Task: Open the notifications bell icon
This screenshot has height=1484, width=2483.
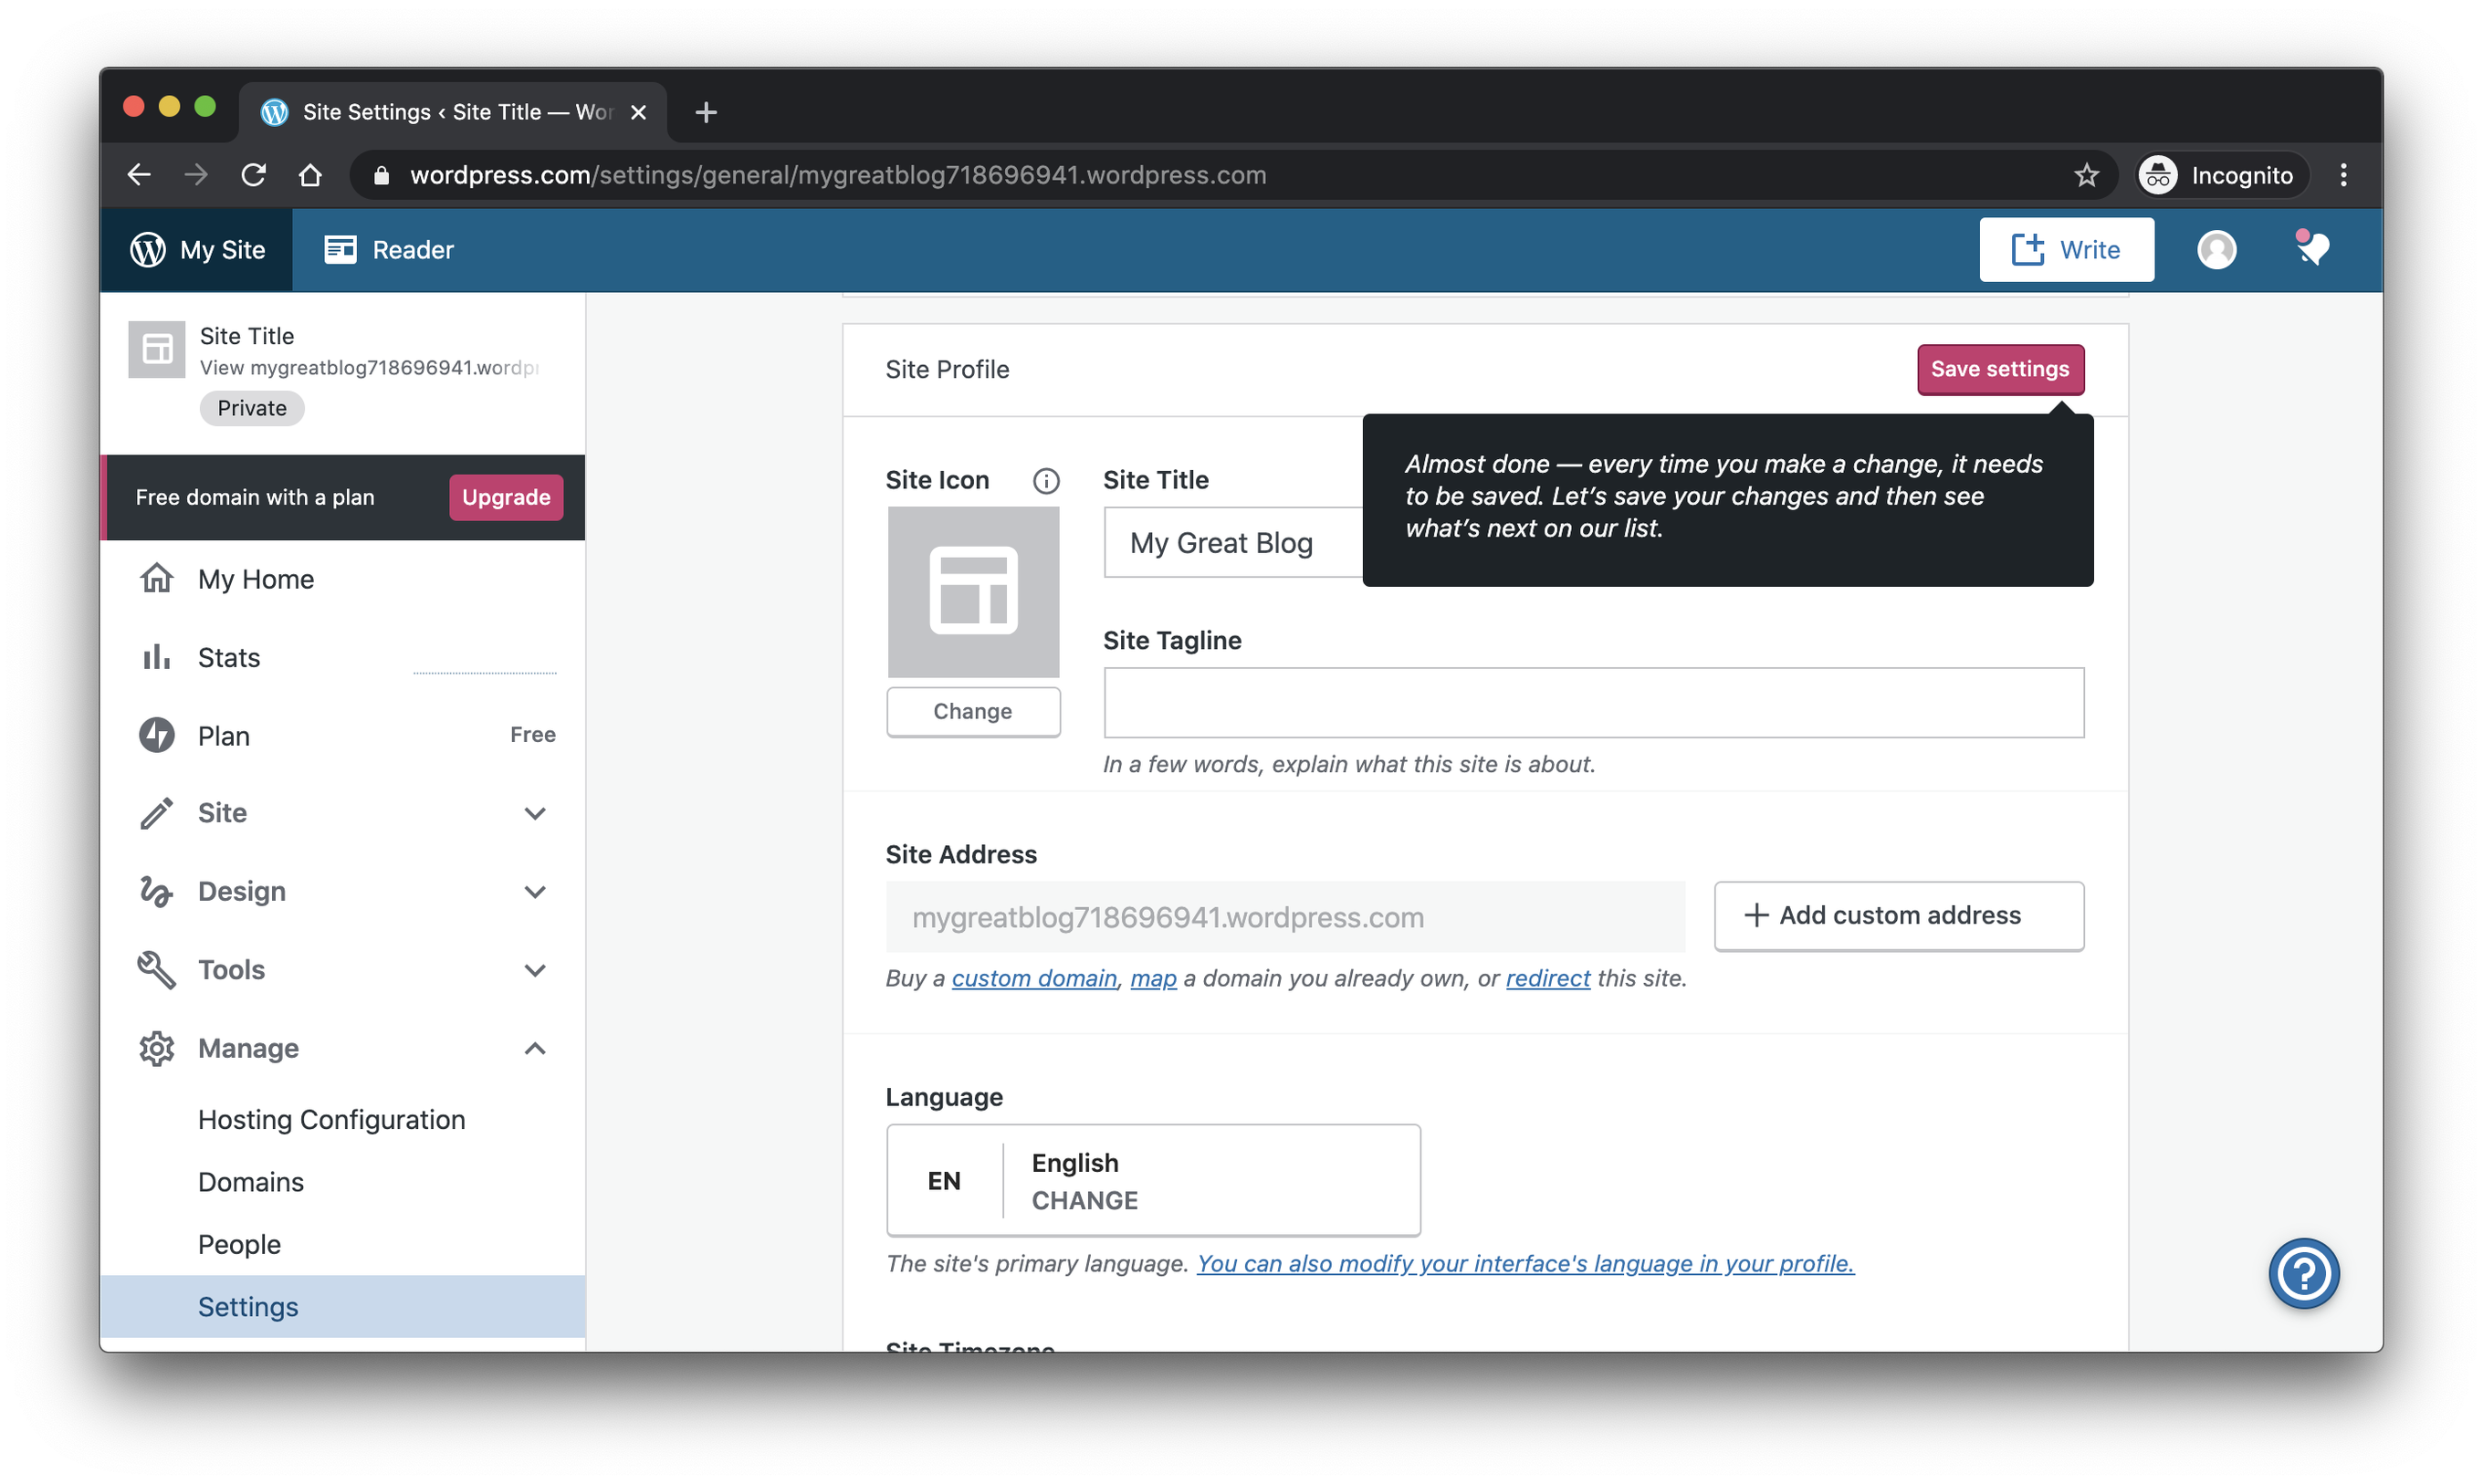Action: pos(2312,248)
